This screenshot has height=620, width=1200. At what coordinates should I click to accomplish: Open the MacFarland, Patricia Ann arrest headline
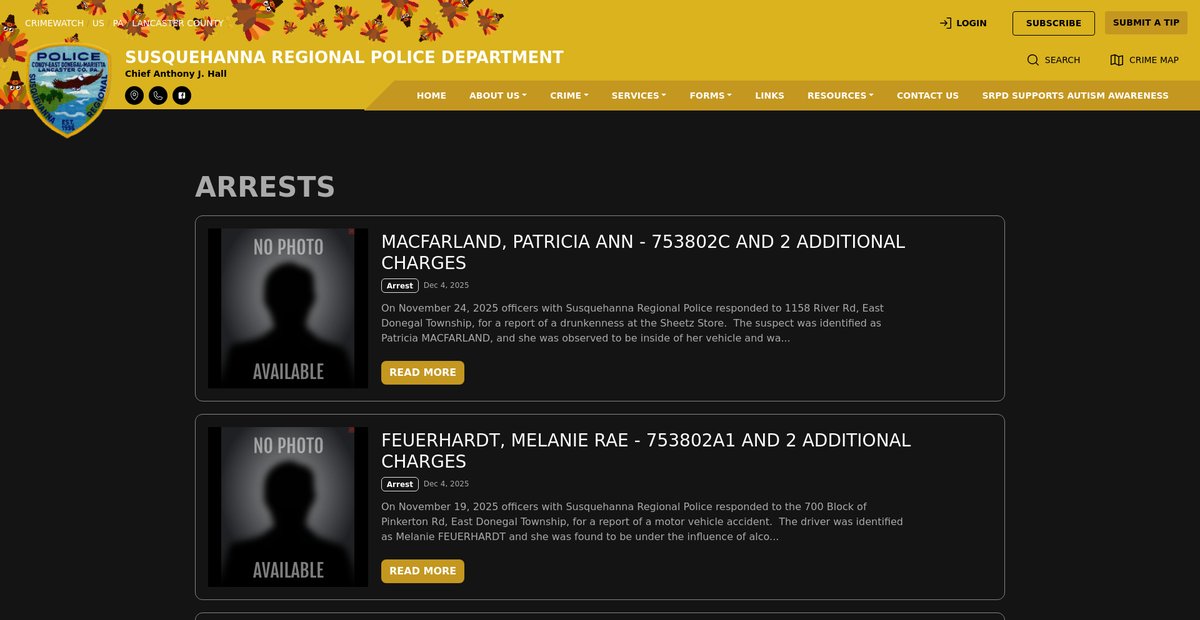[x=643, y=252]
